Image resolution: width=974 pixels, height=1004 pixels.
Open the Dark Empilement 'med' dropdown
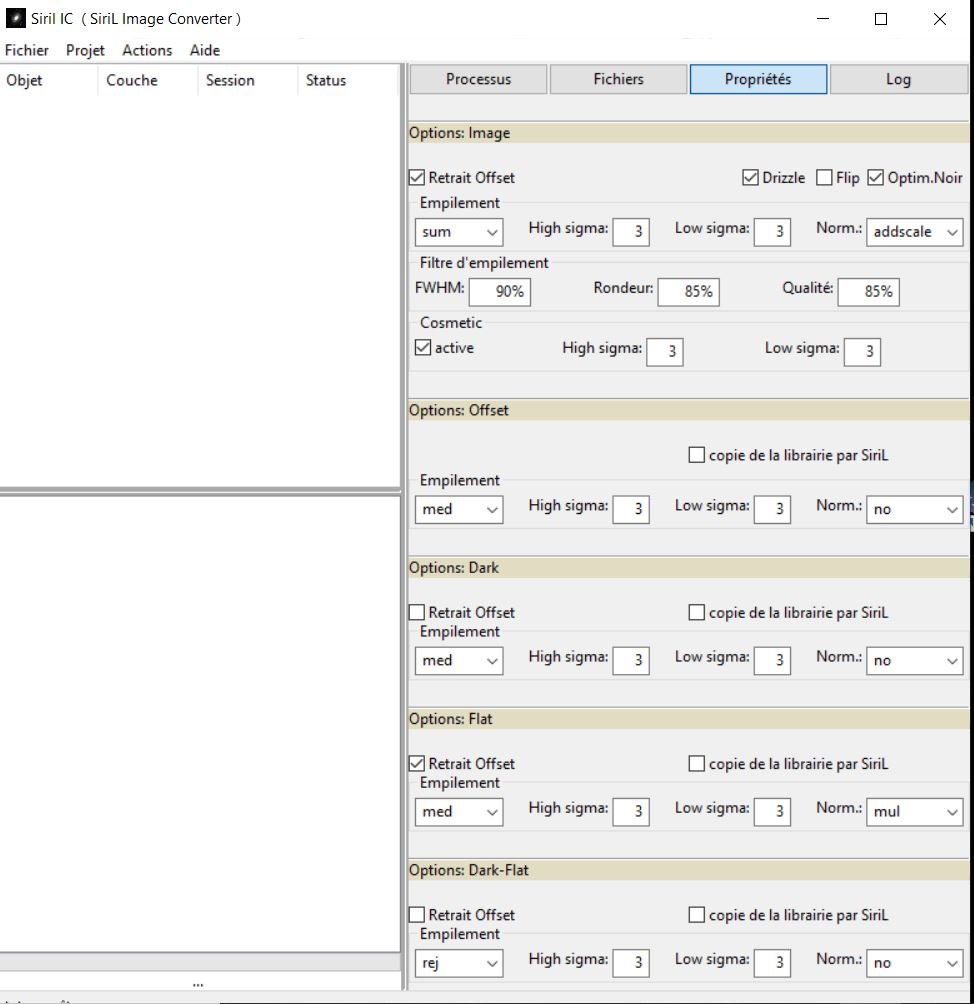(x=459, y=661)
